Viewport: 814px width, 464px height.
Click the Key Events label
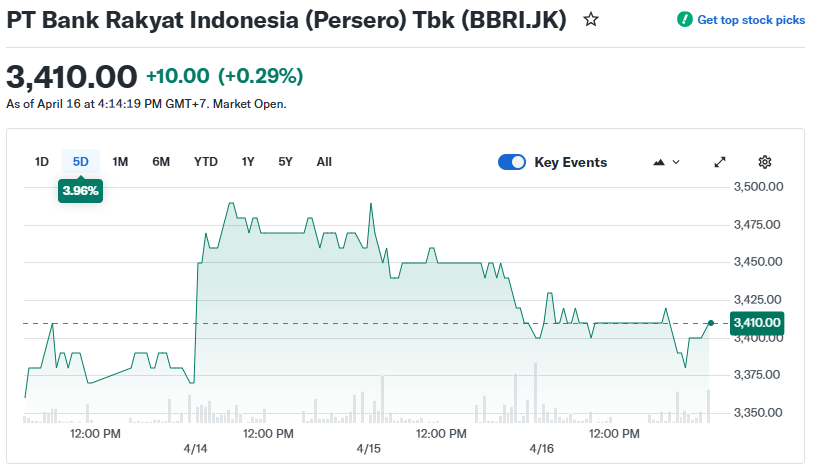coord(570,162)
